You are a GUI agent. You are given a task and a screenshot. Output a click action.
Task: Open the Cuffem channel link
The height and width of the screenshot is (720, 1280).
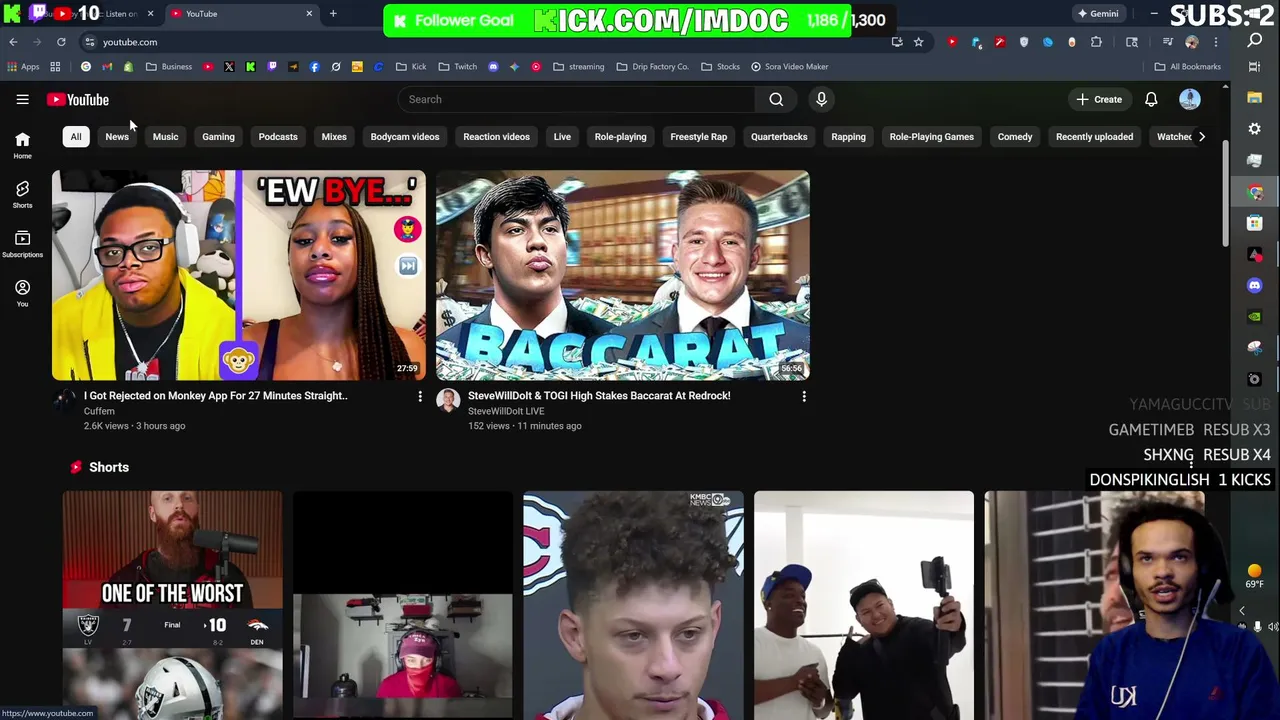(x=99, y=411)
